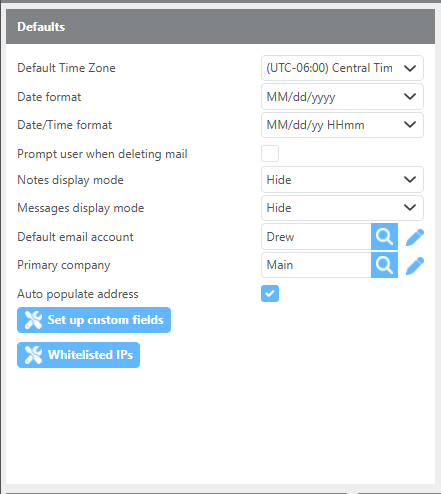Image resolution: width=441 pixels, height=494 pixels.
Task: Open Messages display mode dropdown
Action: 342,208
